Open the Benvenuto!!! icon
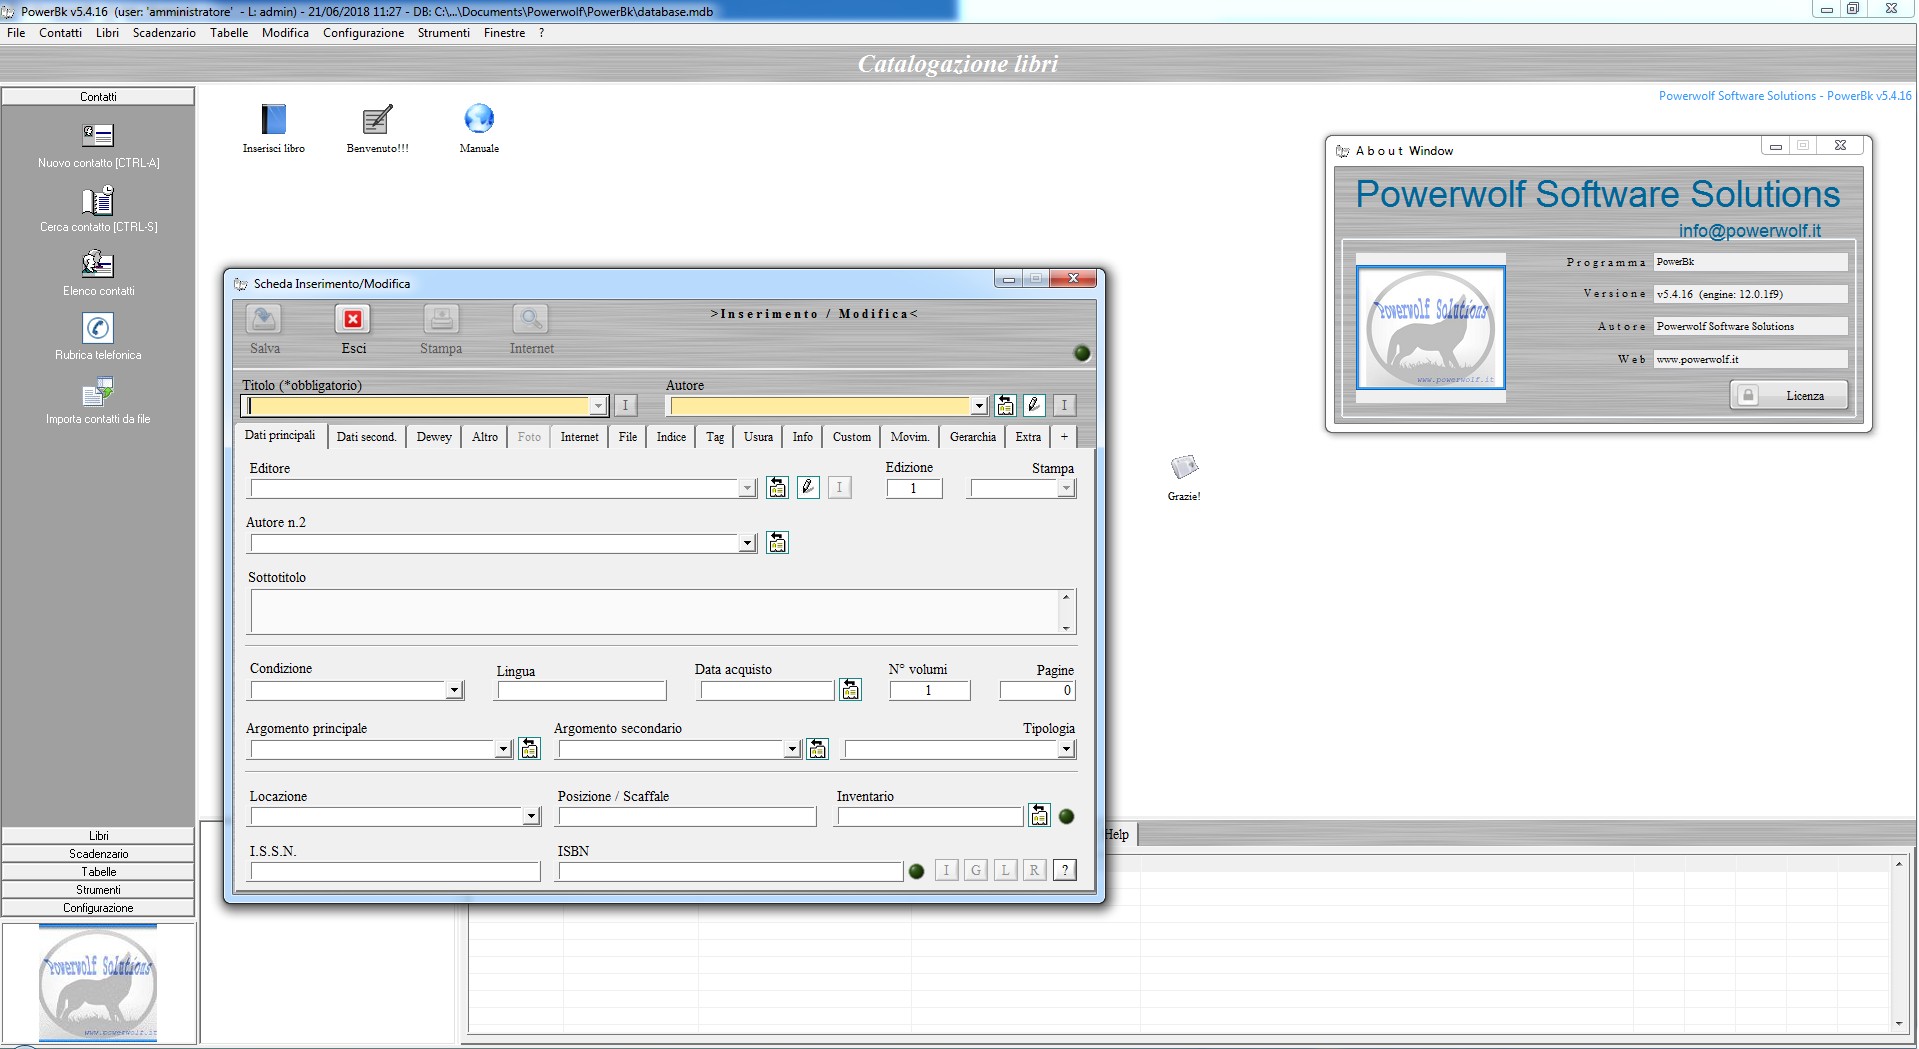Image resolution: width=1919 pixels, height=1049 pixels. [x=377, y=119]
